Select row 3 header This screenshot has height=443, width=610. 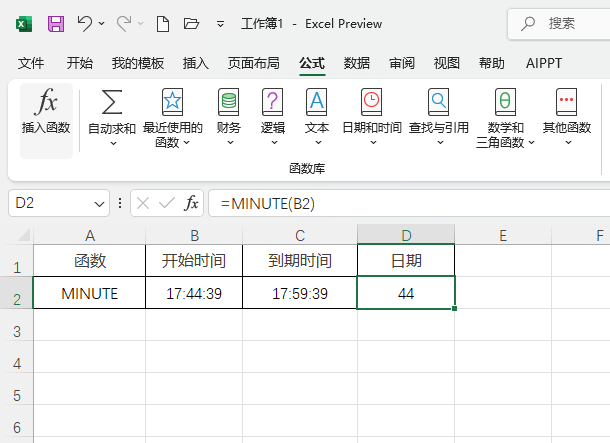[17, 325]
